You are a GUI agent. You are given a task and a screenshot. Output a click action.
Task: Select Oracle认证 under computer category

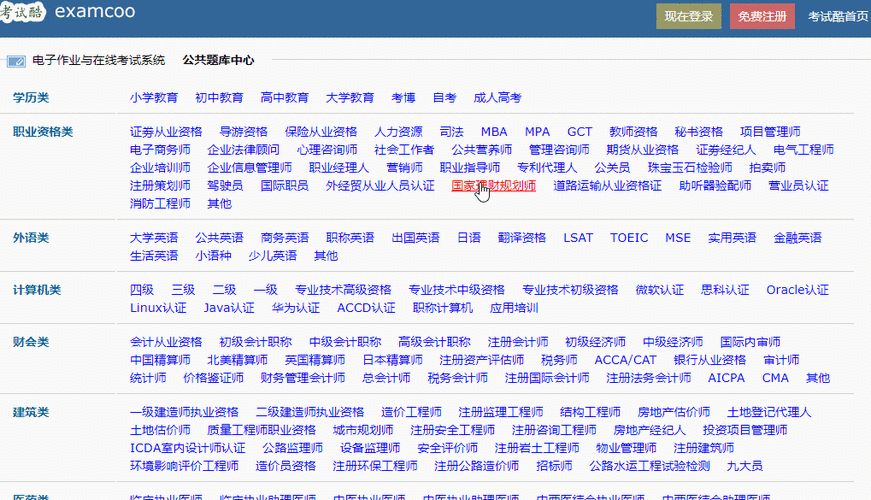(797, 290)
